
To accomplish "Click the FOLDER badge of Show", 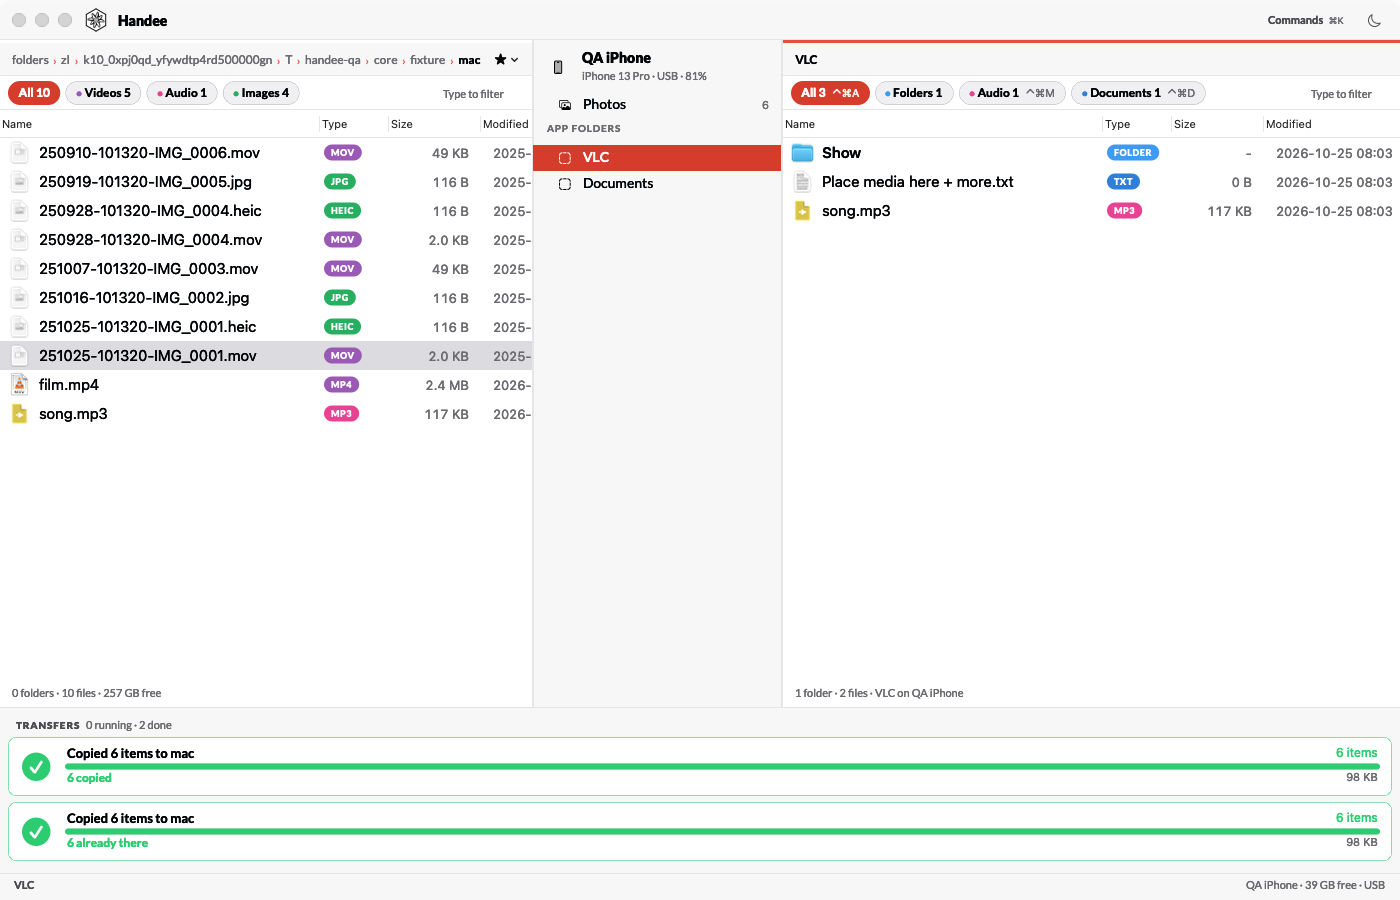I will (x=1132, y=153).
